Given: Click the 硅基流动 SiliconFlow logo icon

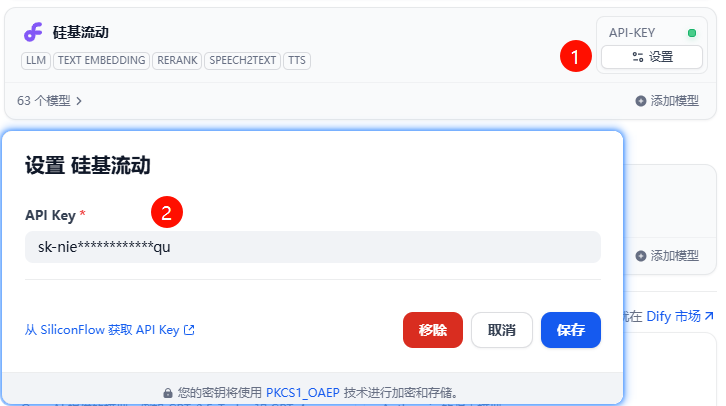Looking at the screenshot, I should (x=33, y=32).
